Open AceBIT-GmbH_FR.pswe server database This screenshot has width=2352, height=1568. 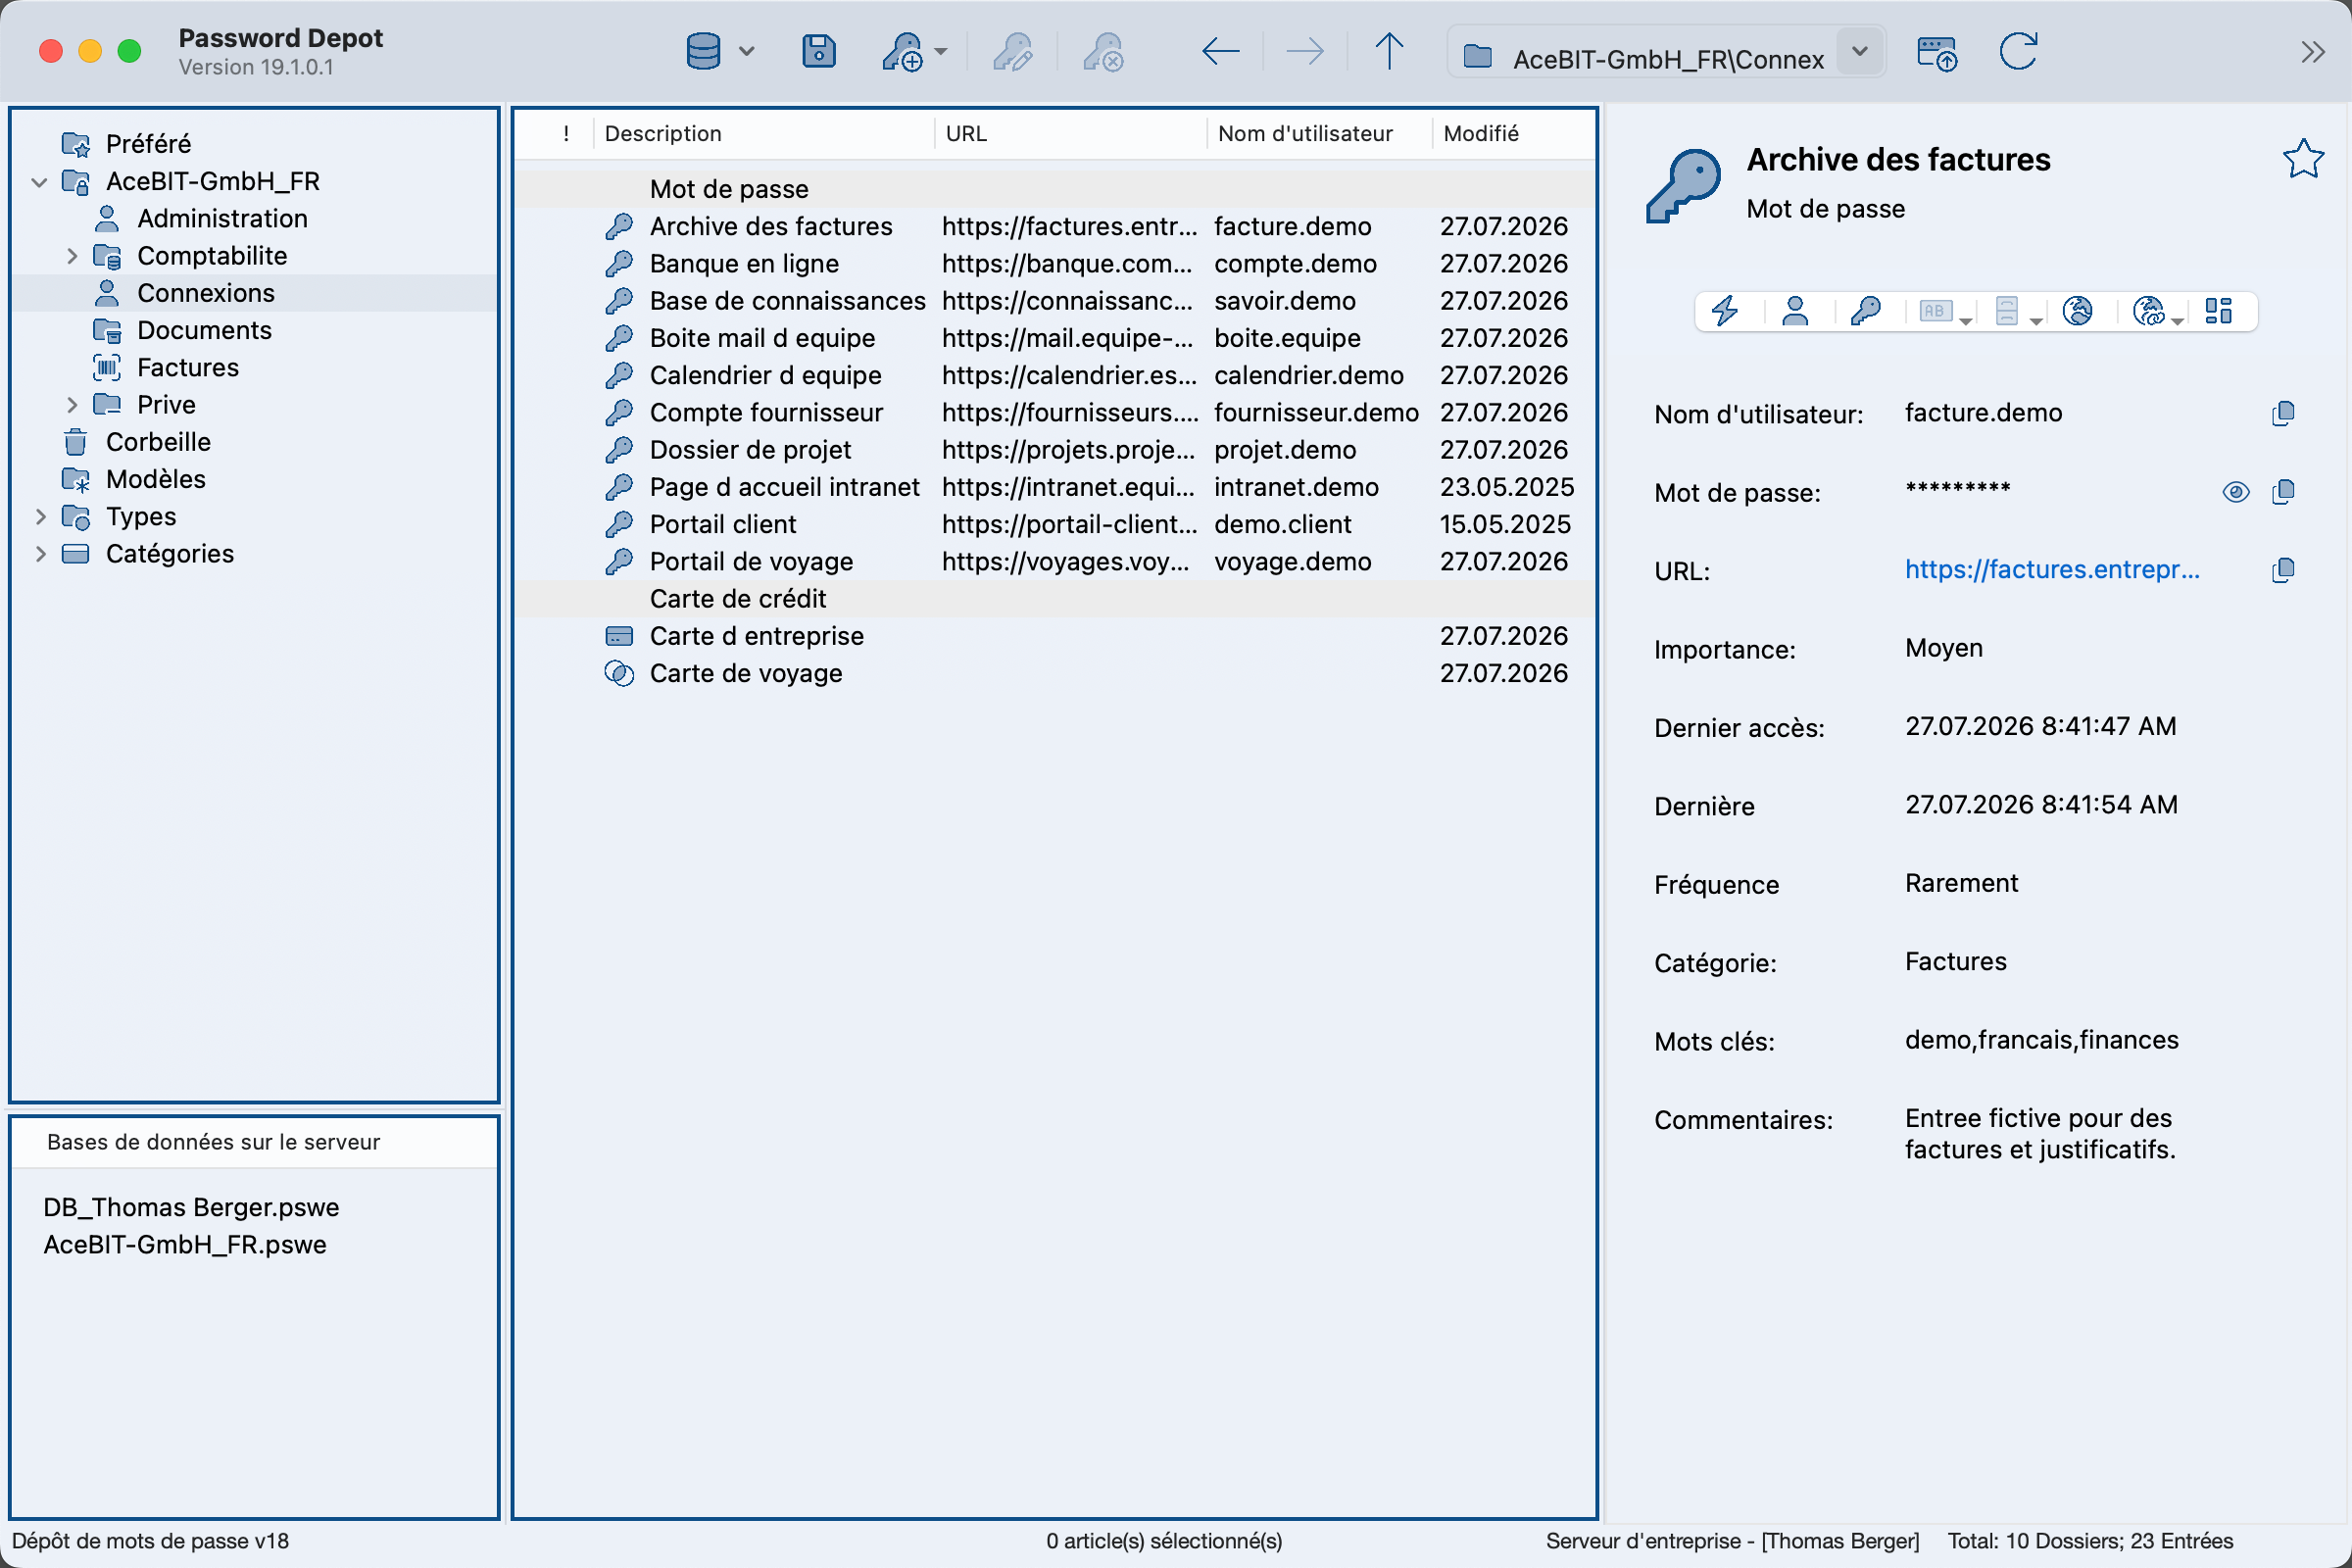click(185, 1244)
